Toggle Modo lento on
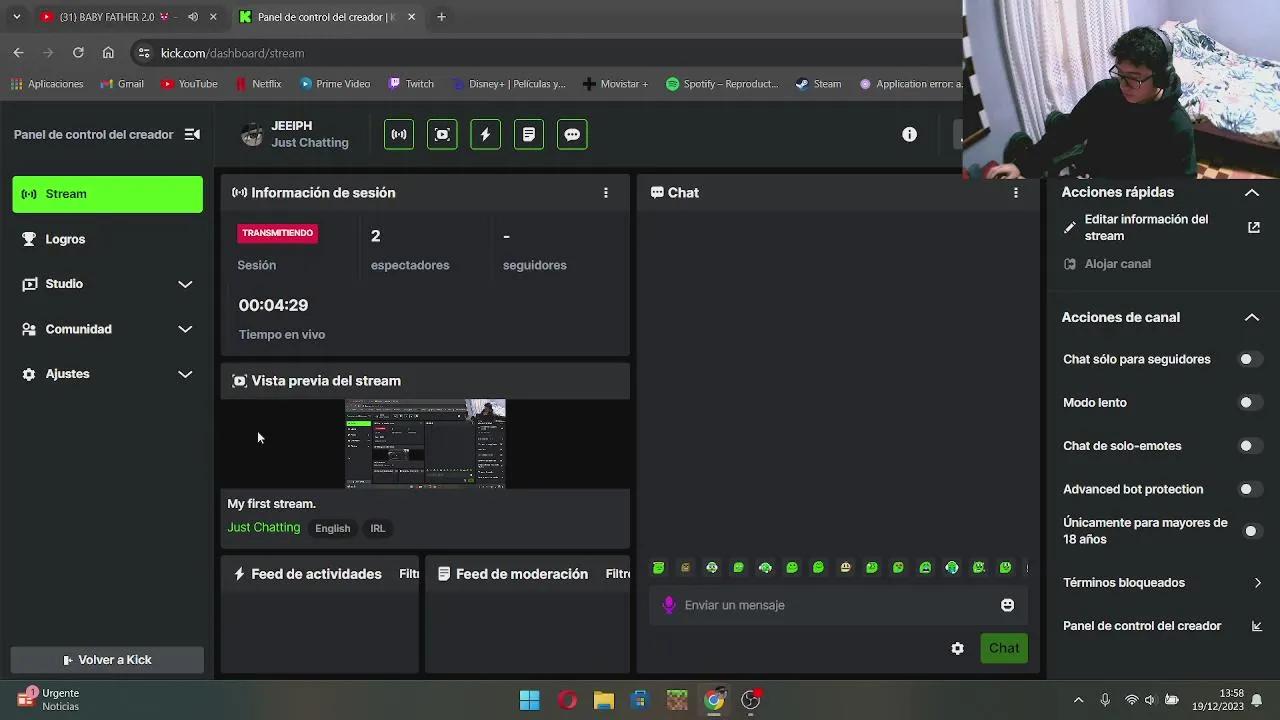This screenshot has height=720, width=1280. point(1248,403)
